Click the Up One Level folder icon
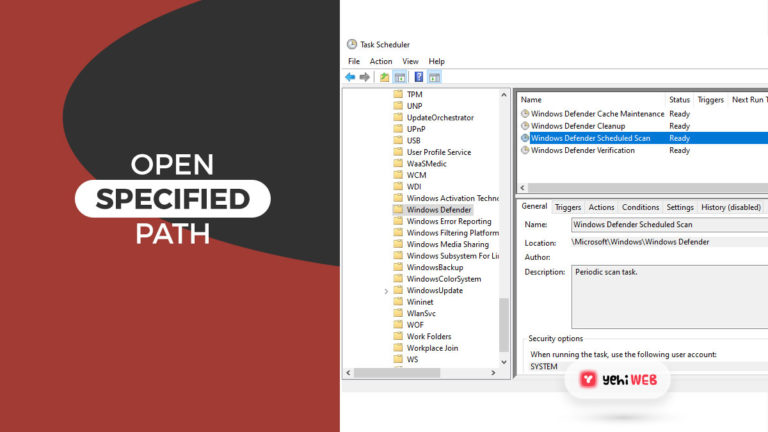Screen dimensions: 768x432 385,77
